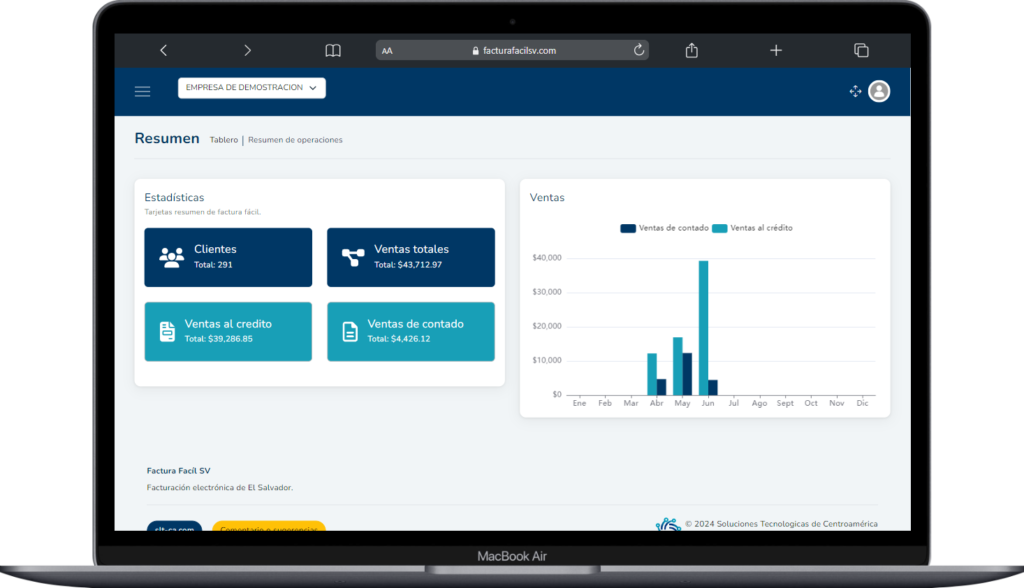
Task: Open the Ventas al credito card
Action: (x=228, y=332)
